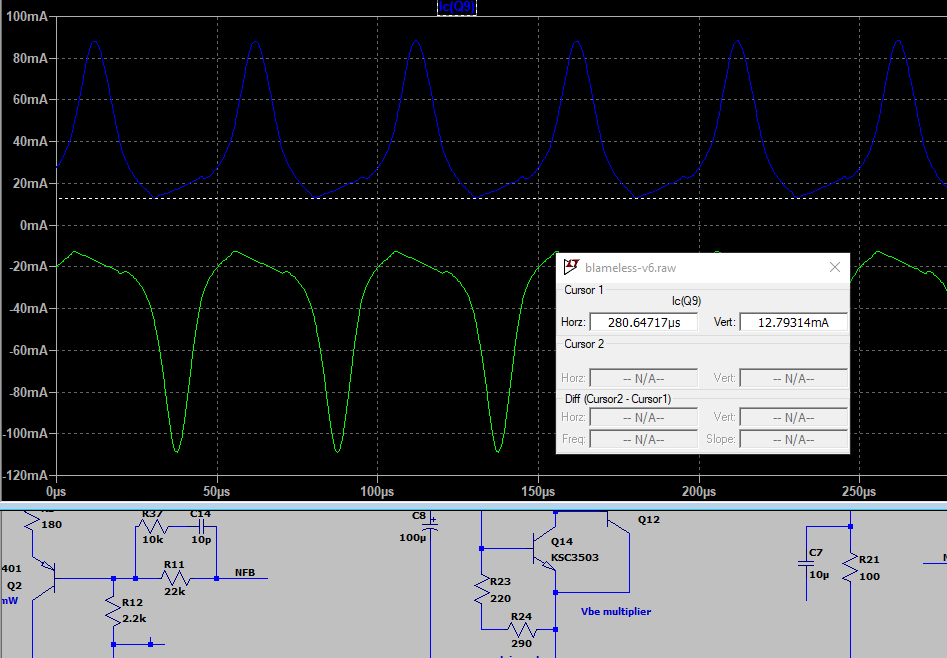Select resistor R12 2.2k in schematic

pos(114,610)
